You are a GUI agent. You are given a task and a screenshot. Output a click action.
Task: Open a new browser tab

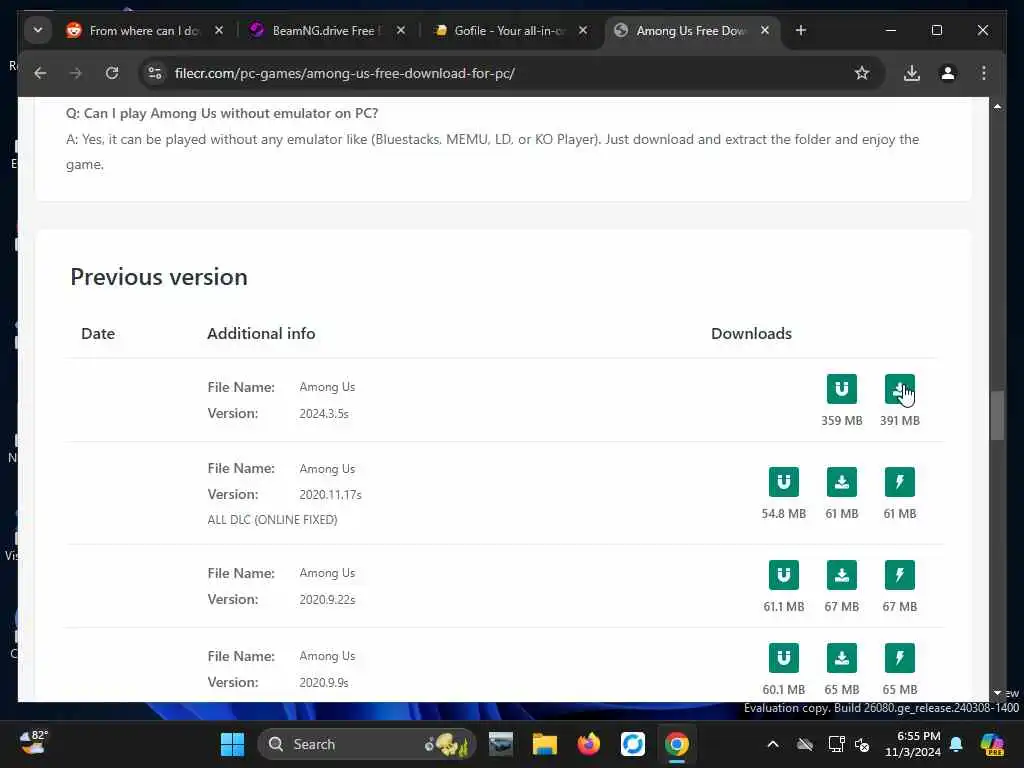coord(801,30)
